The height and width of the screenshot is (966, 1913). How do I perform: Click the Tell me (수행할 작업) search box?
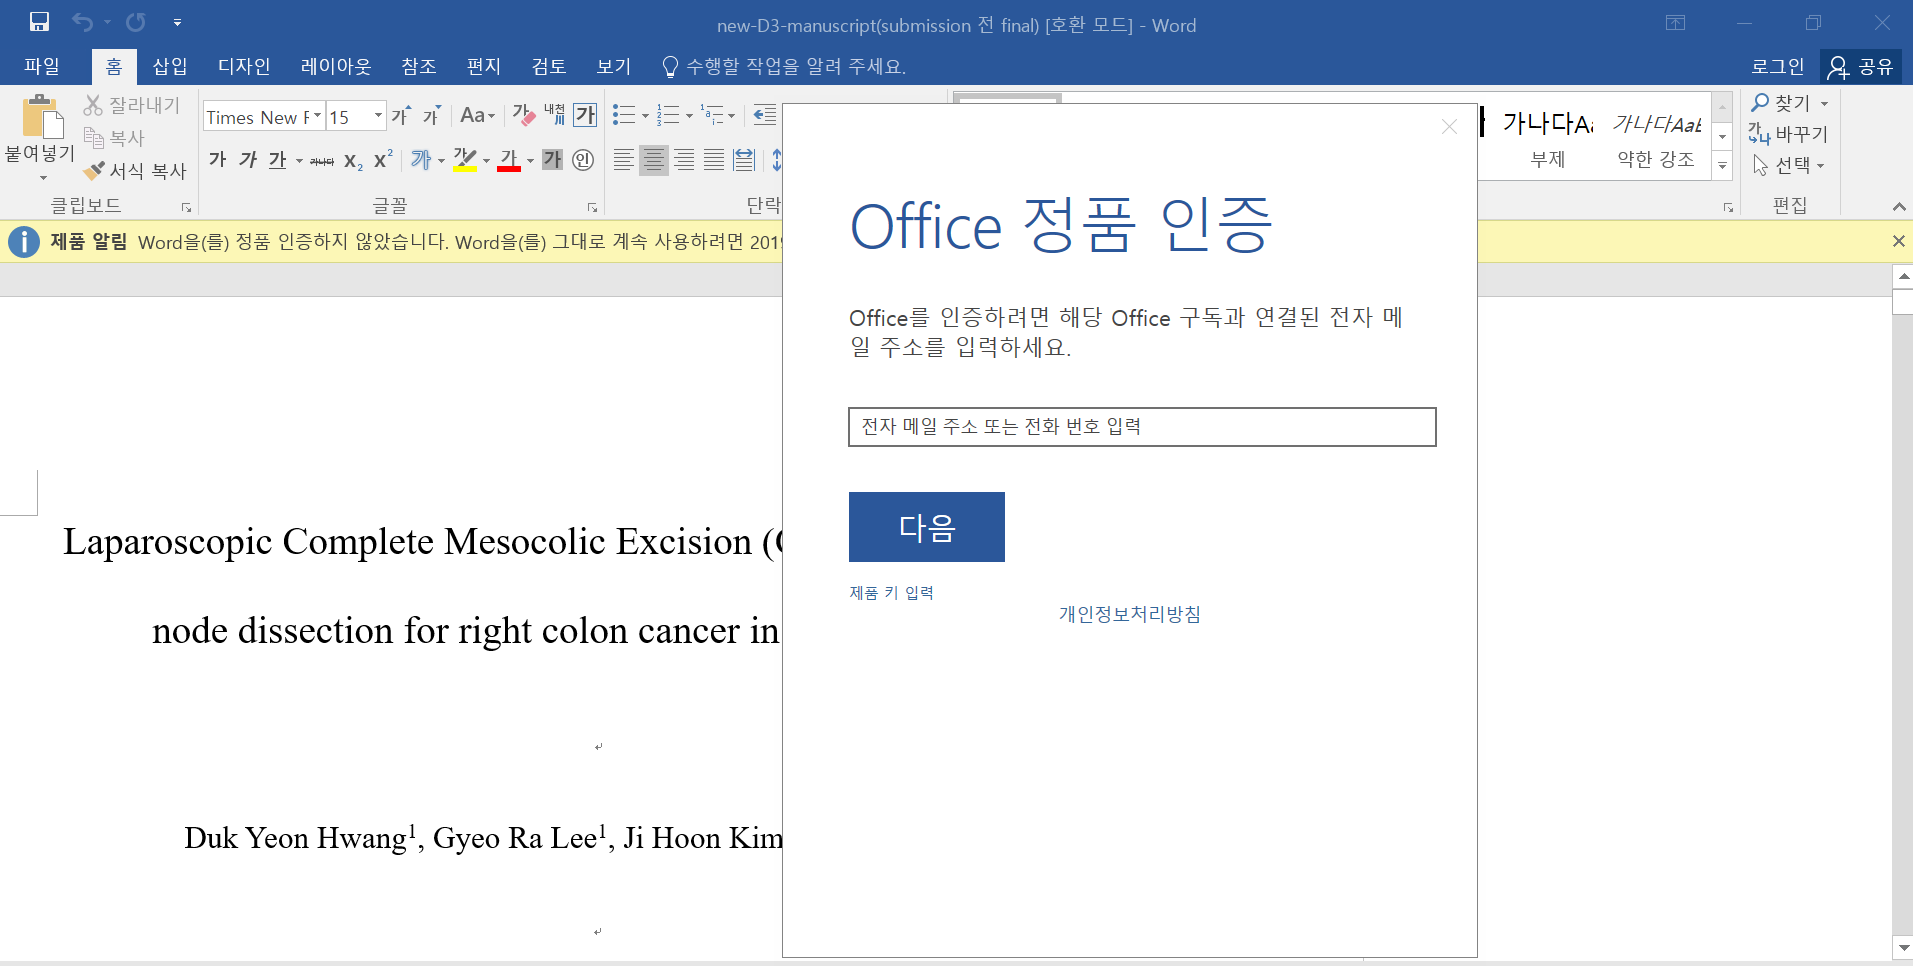(x=784, y=66)
